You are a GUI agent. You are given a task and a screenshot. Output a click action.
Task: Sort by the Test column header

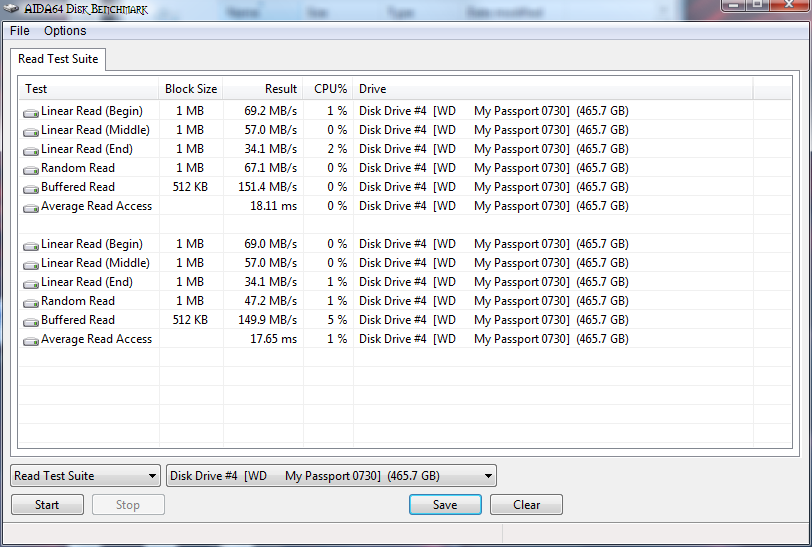point(89,89)
